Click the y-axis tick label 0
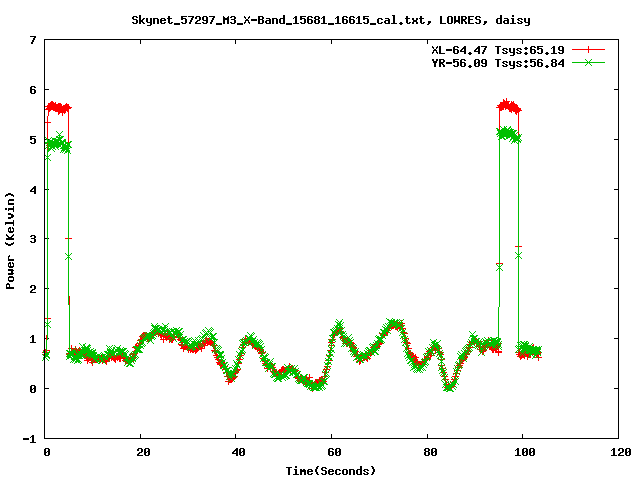This screenshot has height=480, width=640. click(x=33, y=389)
